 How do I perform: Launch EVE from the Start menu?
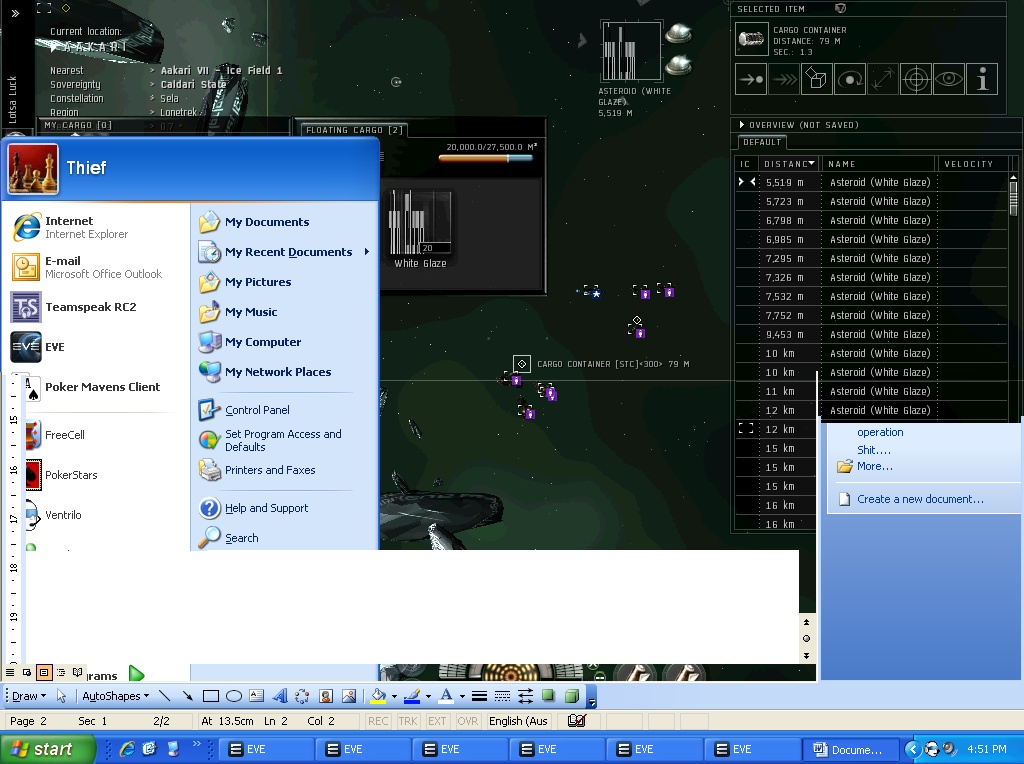tap(54, 347)
